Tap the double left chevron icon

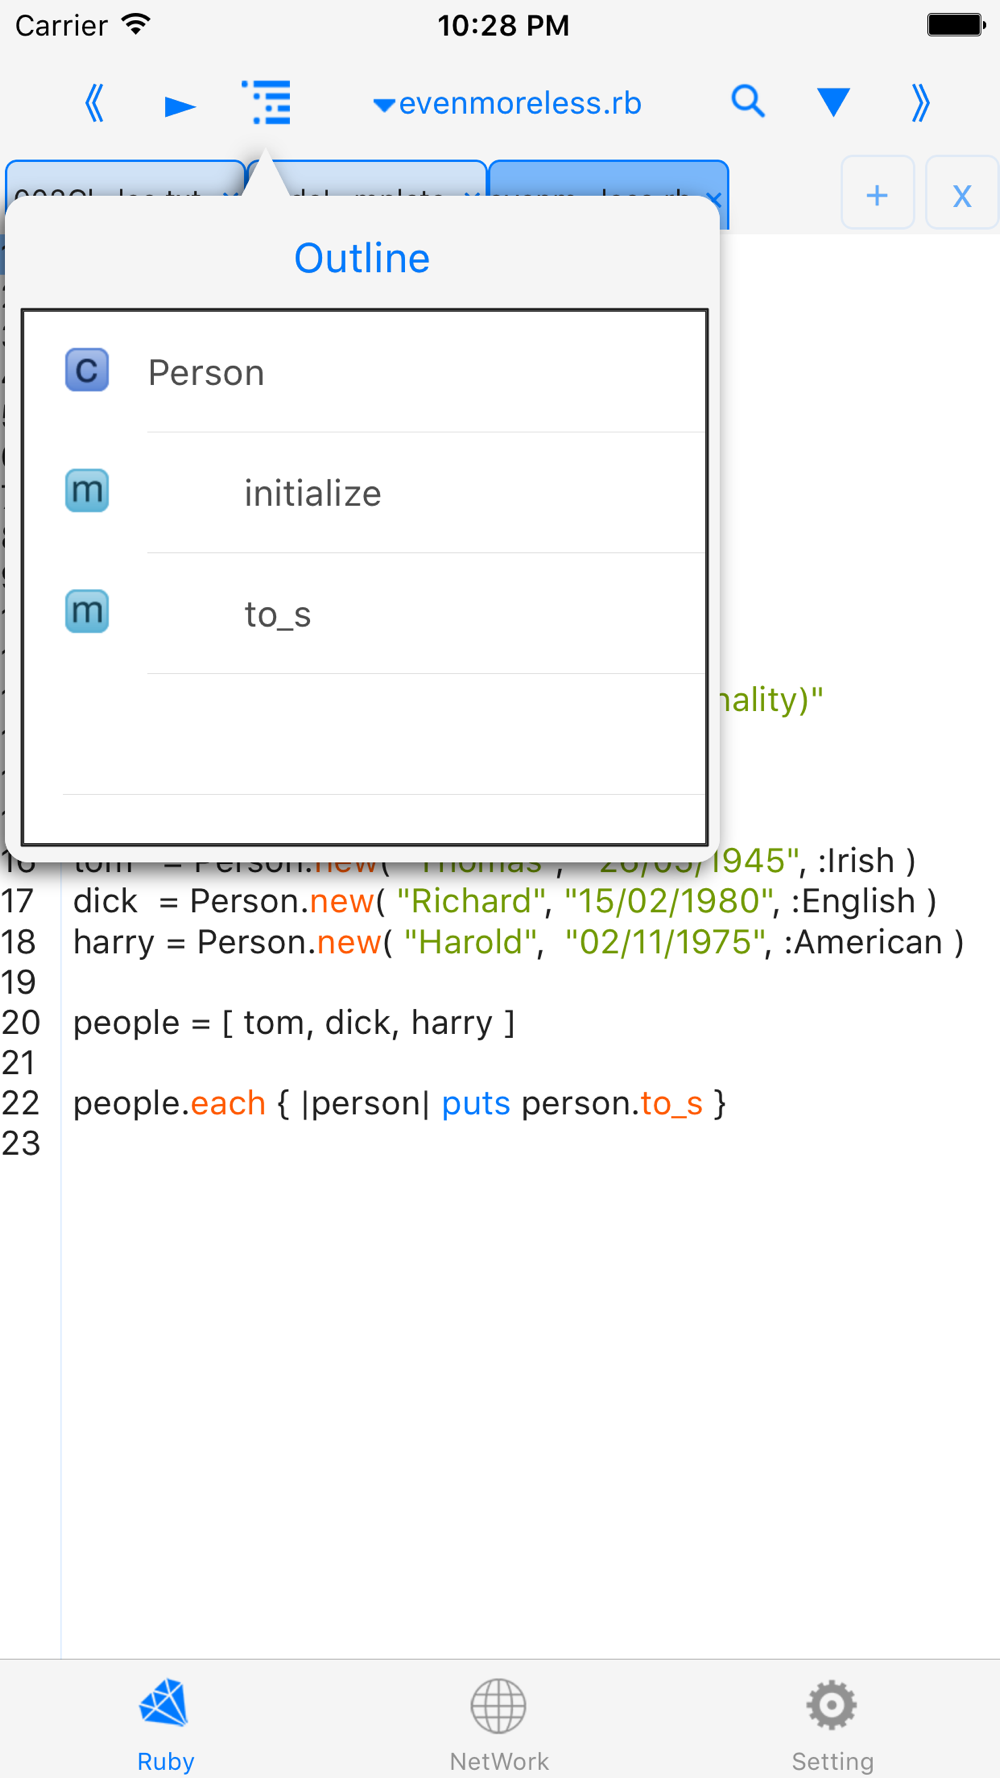click(95, 103)
